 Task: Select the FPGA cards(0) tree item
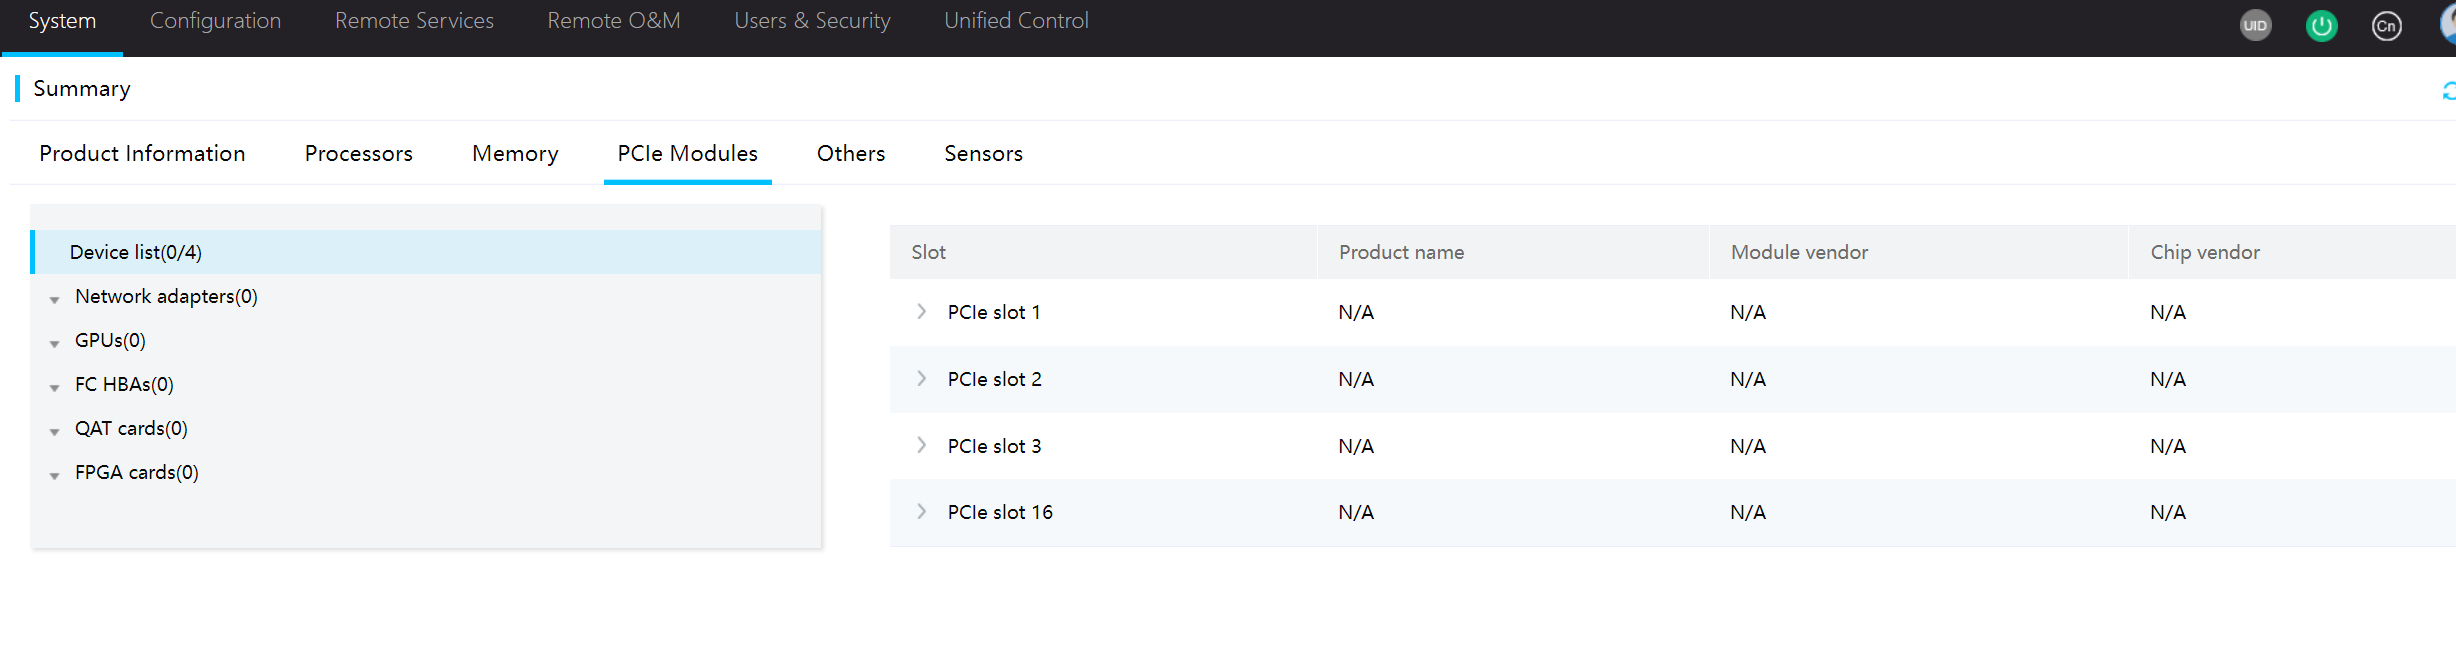point(137,472)
